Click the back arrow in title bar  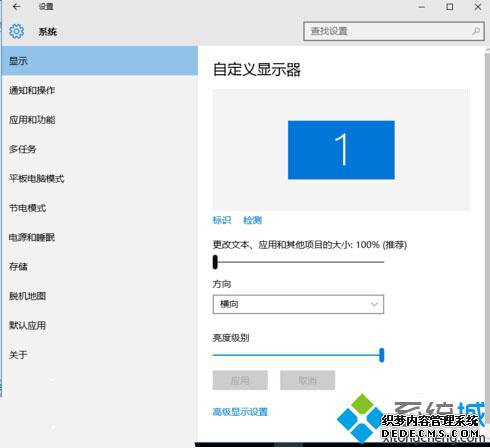pyautogui.click(x=16, y=7)
